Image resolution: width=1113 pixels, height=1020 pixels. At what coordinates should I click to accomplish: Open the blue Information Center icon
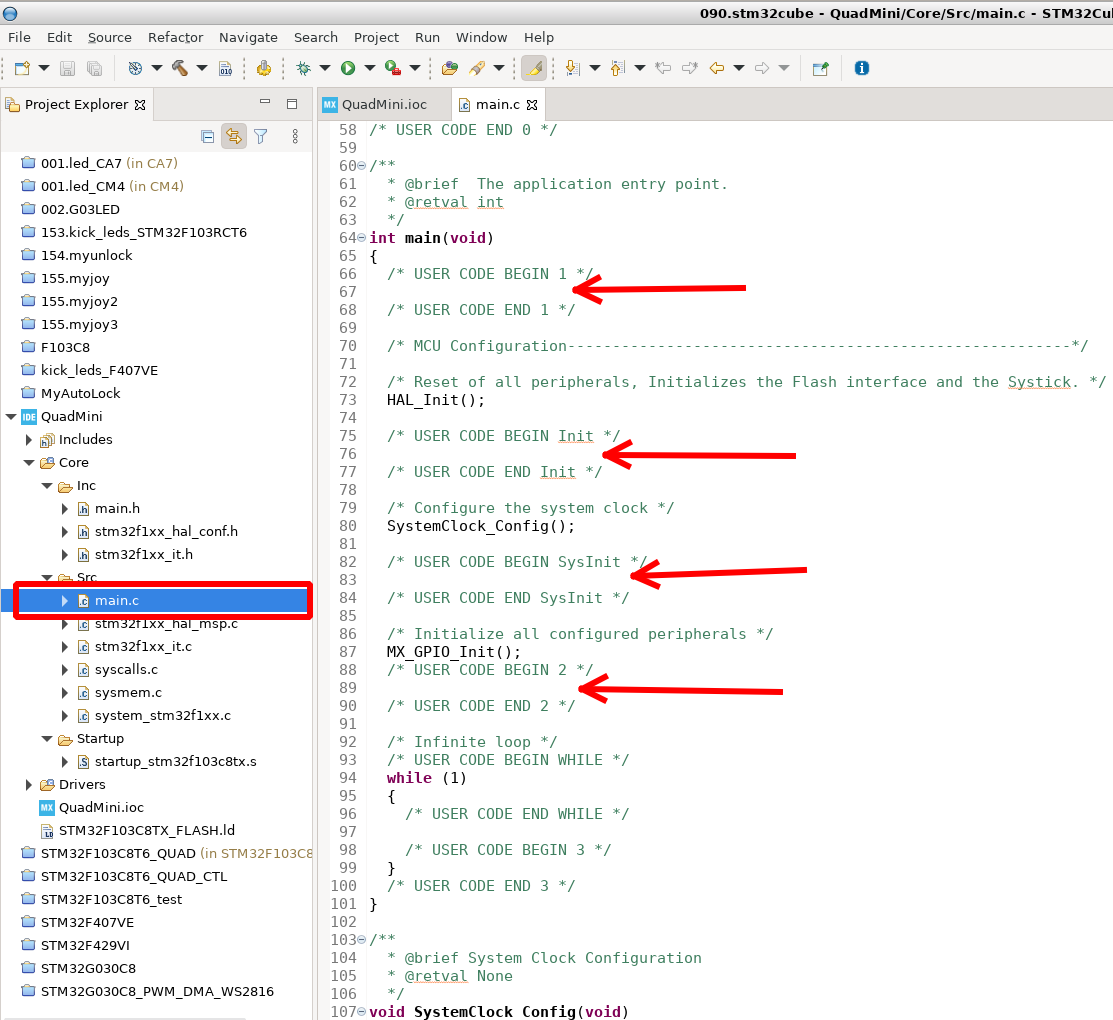[x=862, y=68]
